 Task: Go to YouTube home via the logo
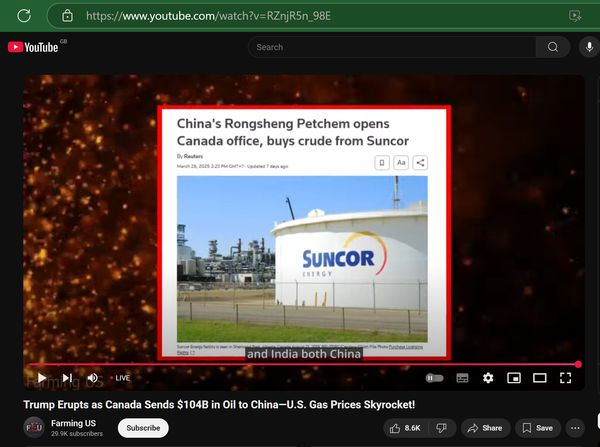[x=33, y=47]
